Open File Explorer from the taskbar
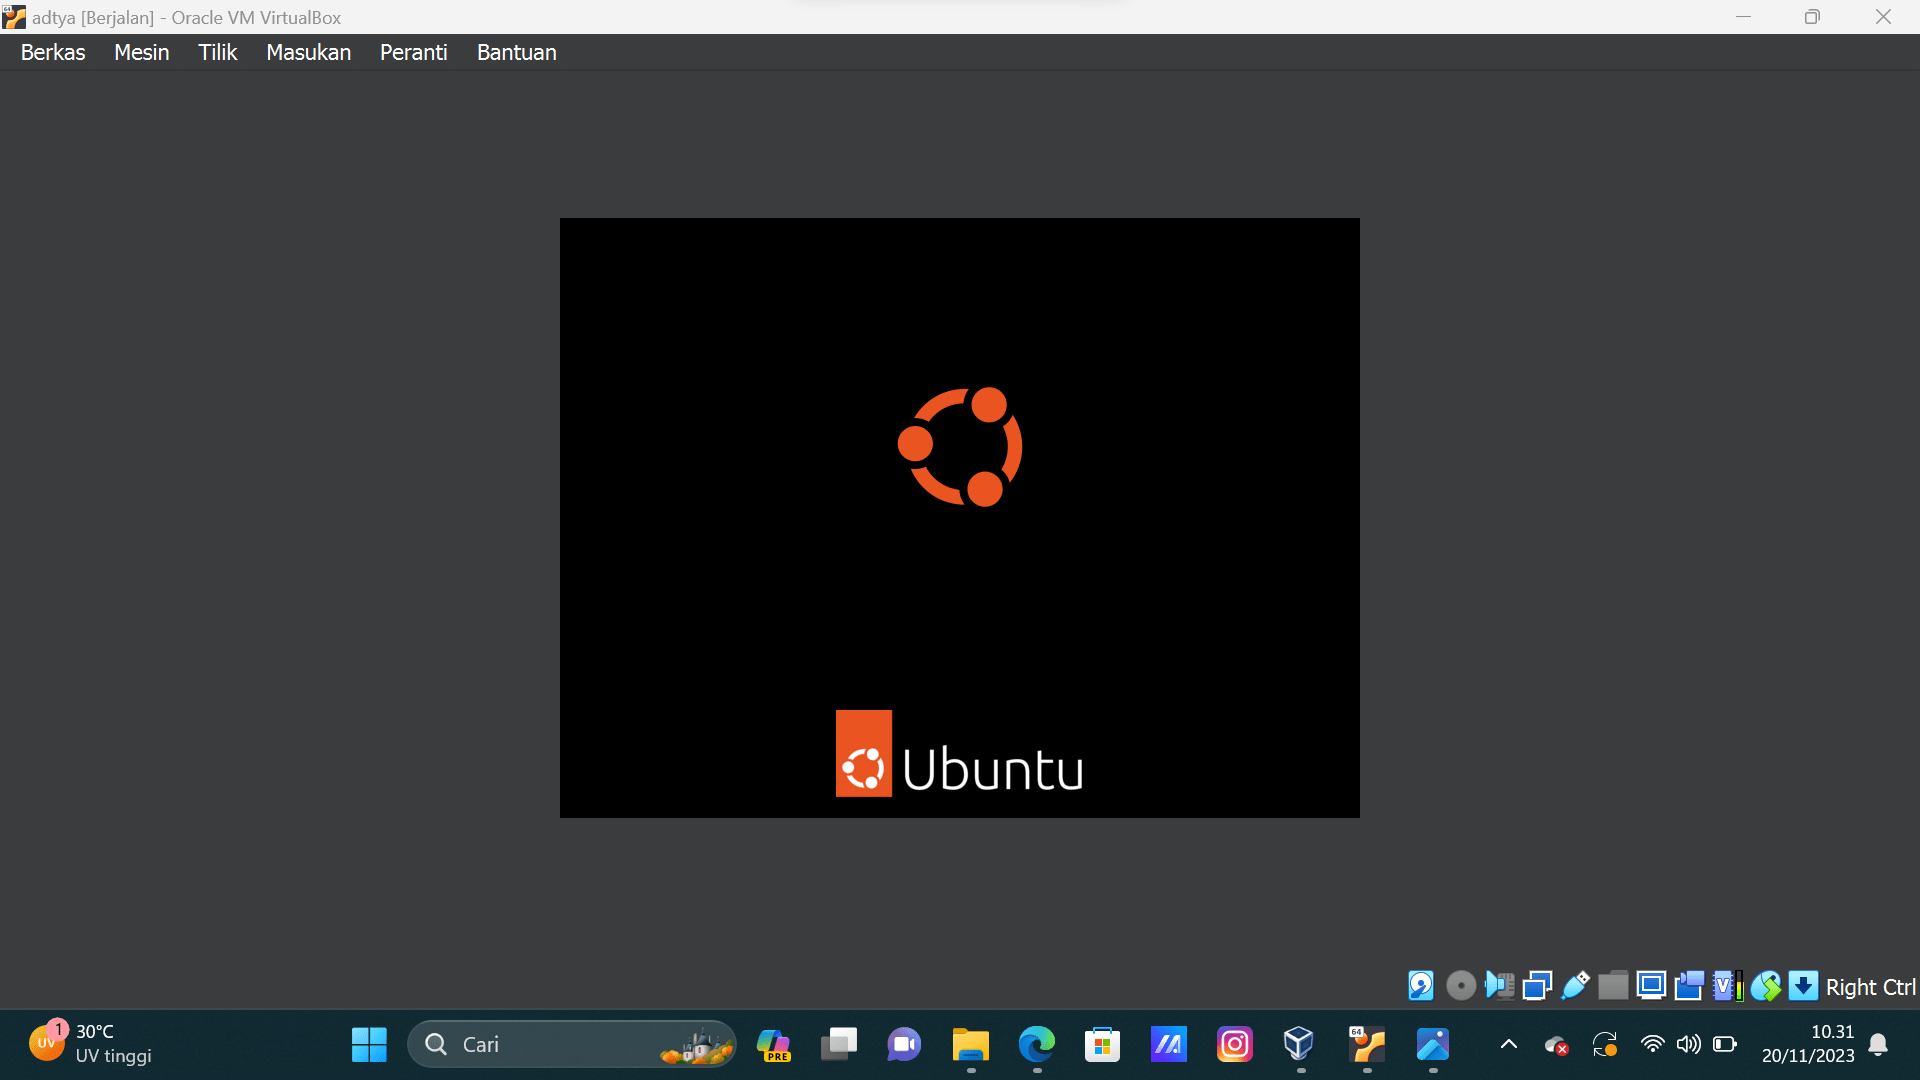The width and height of the screenshot is (1920, 1080). 970,1044
